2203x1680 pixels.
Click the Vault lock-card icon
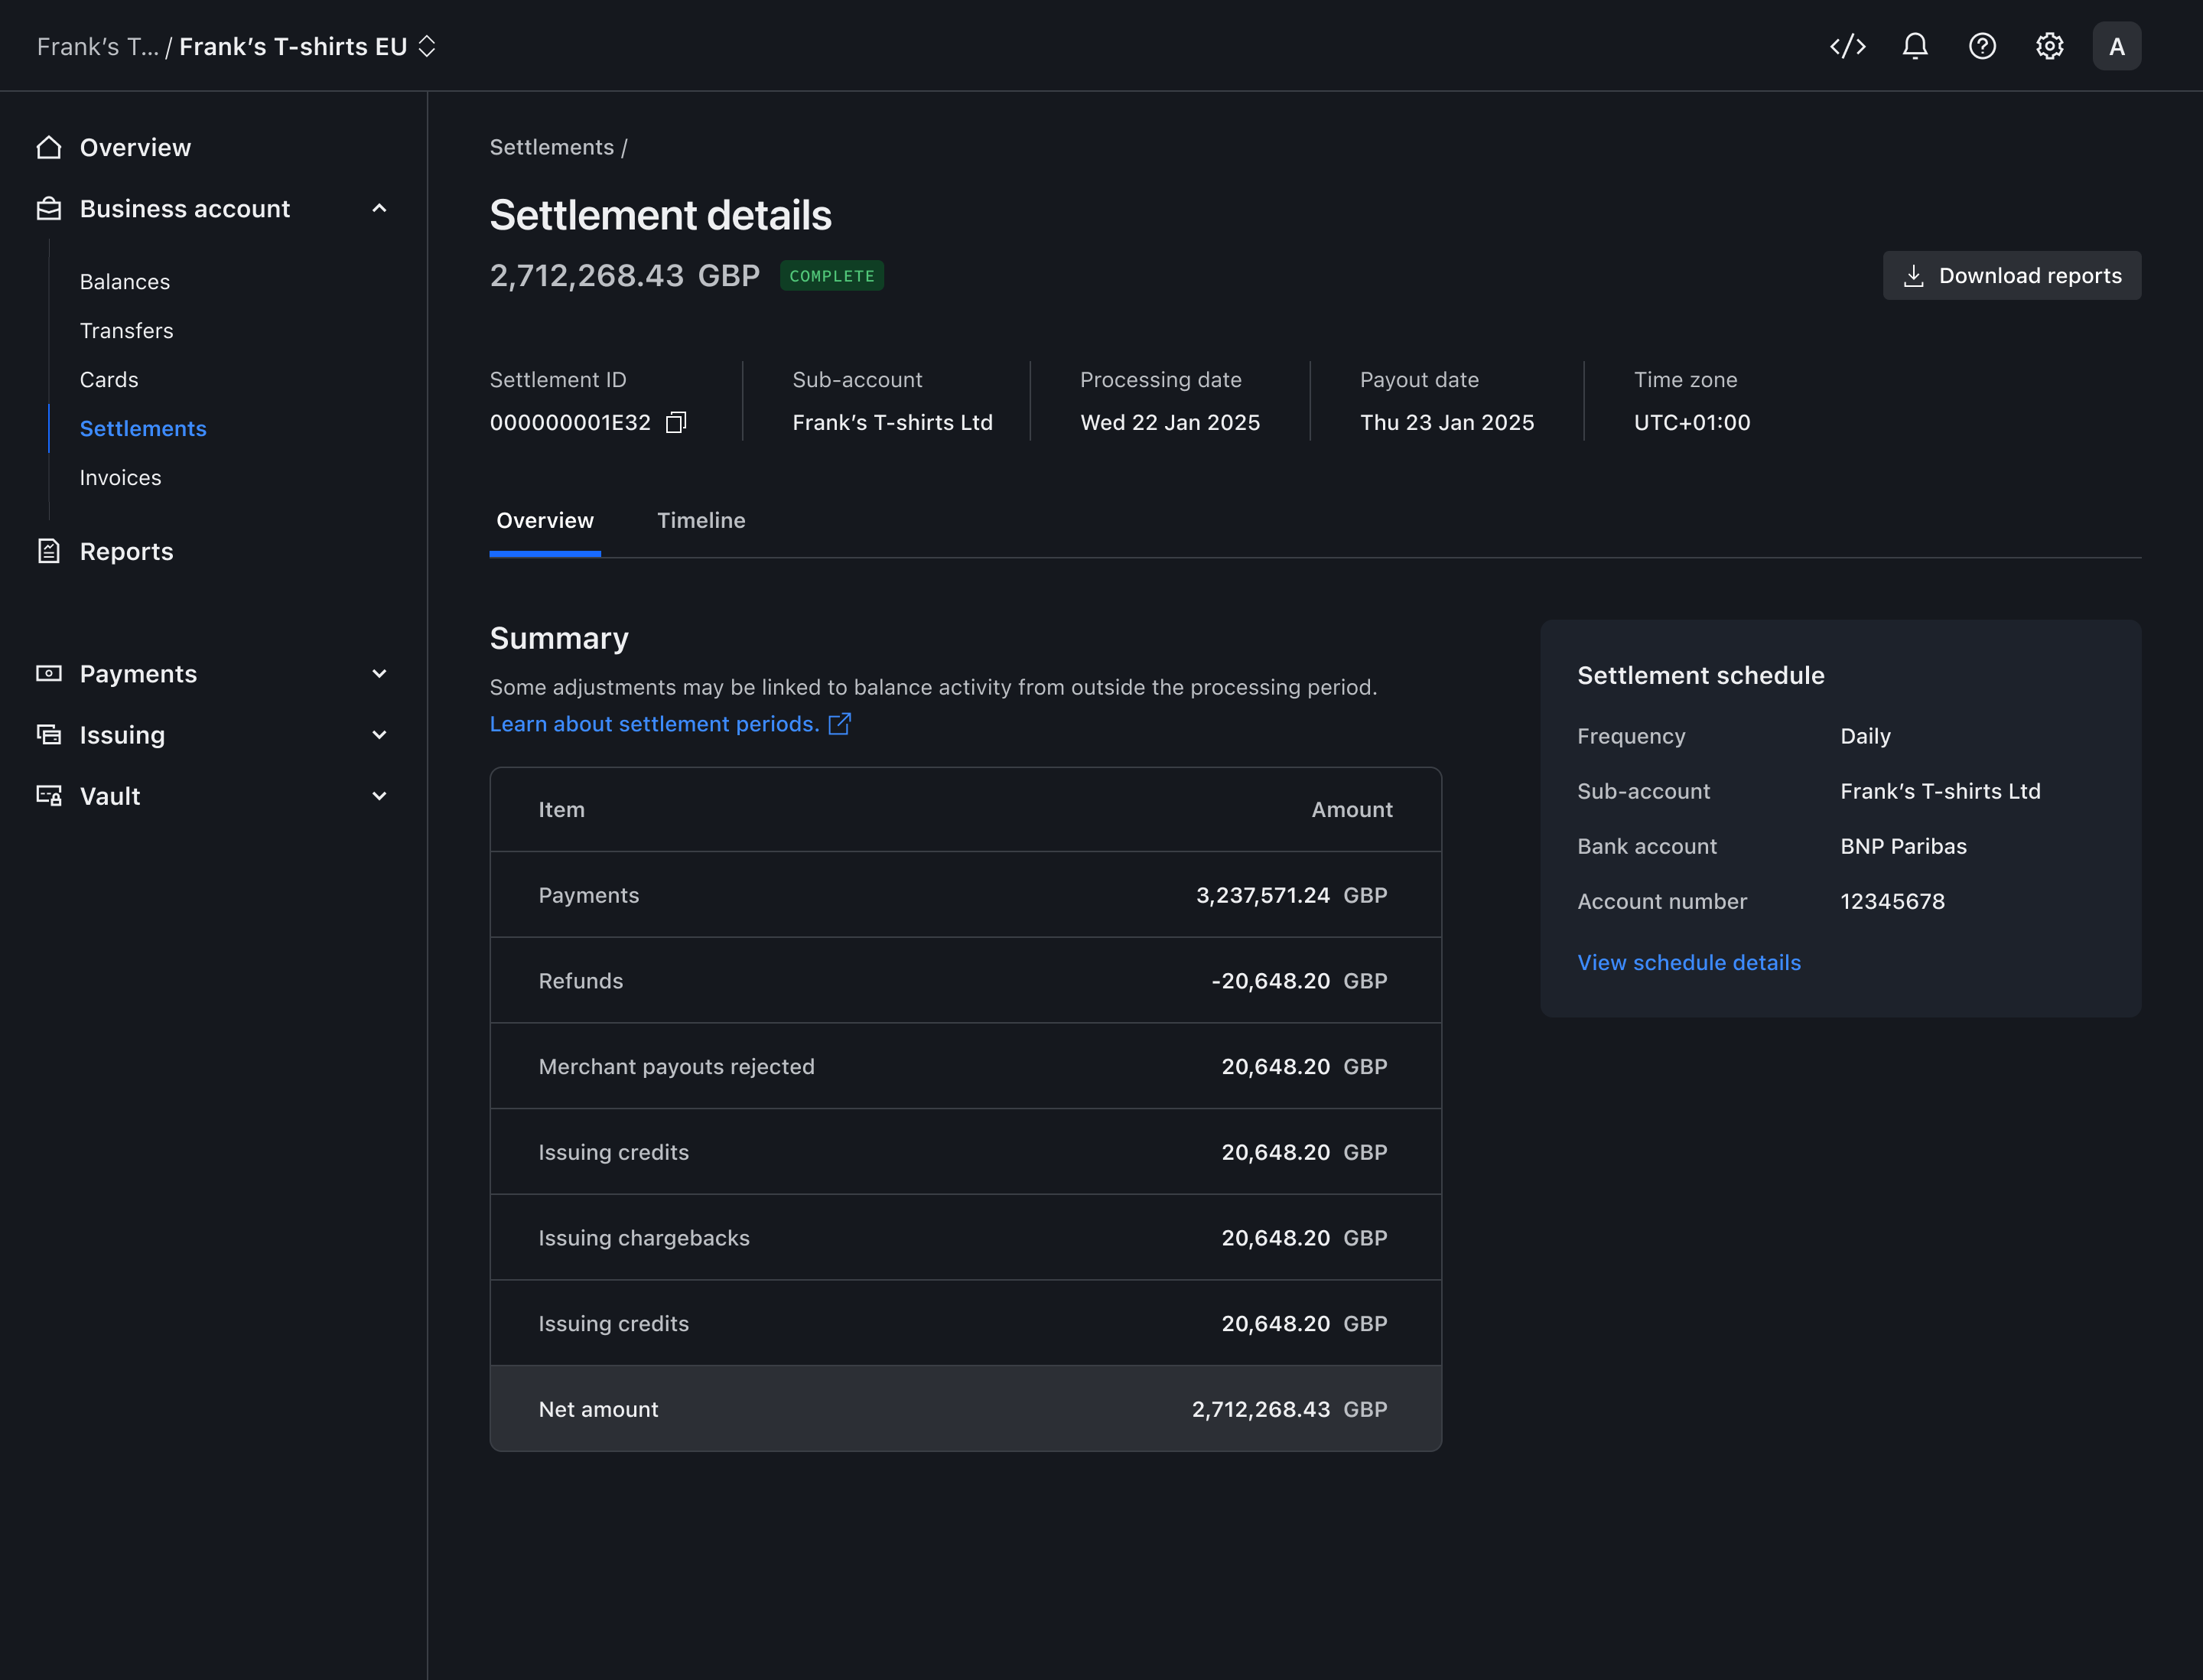pos(48,796)
